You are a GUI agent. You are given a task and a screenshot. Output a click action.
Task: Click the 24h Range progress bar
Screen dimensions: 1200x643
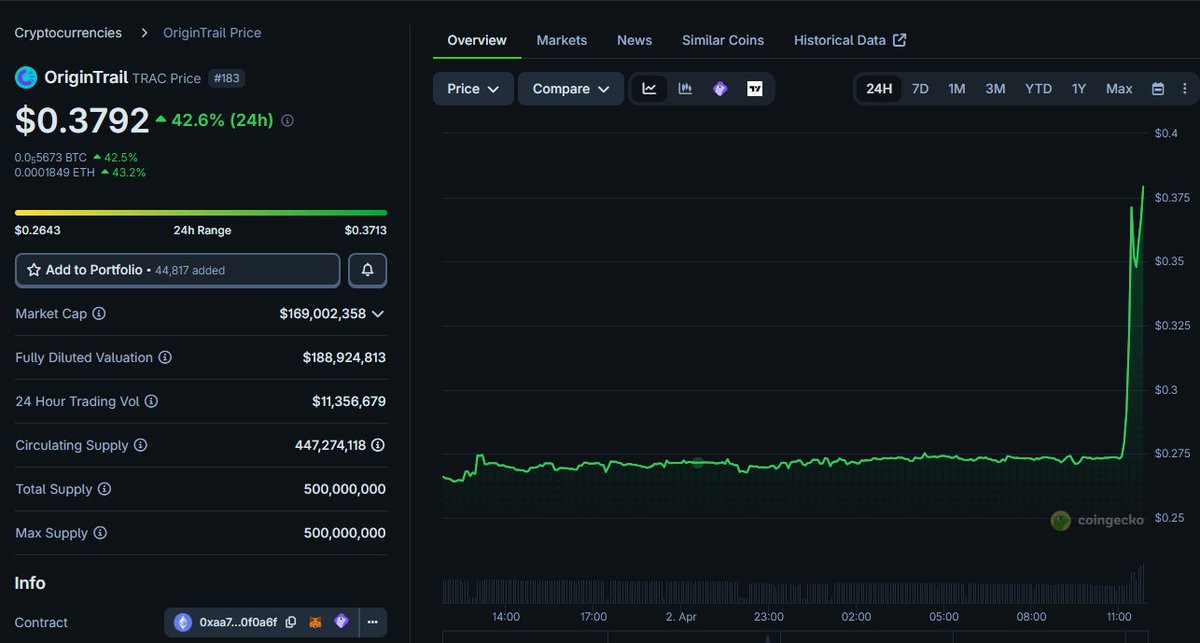tap(201, 212)
